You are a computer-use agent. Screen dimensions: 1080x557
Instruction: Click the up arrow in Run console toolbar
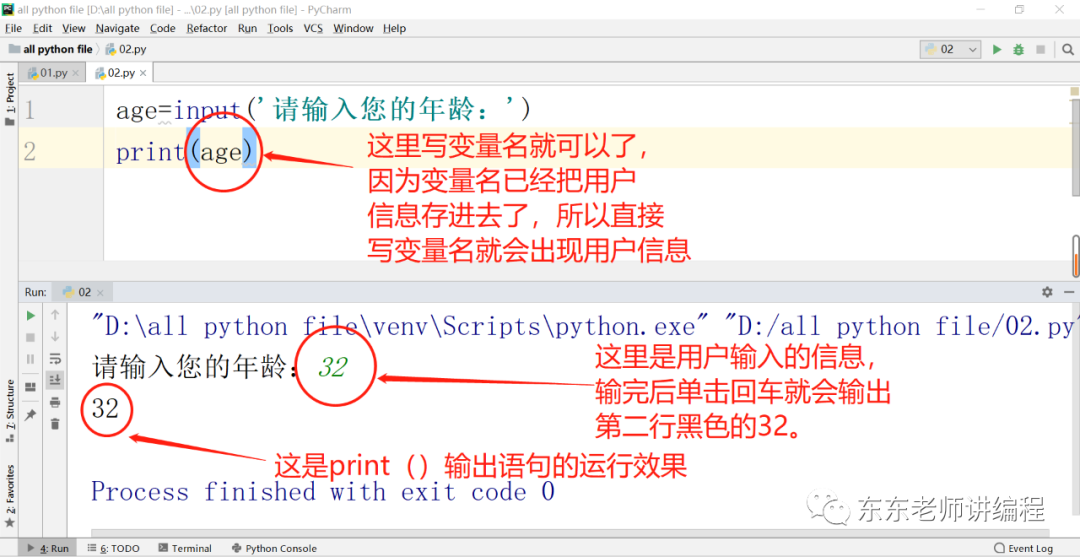click(x=56, y=315)
